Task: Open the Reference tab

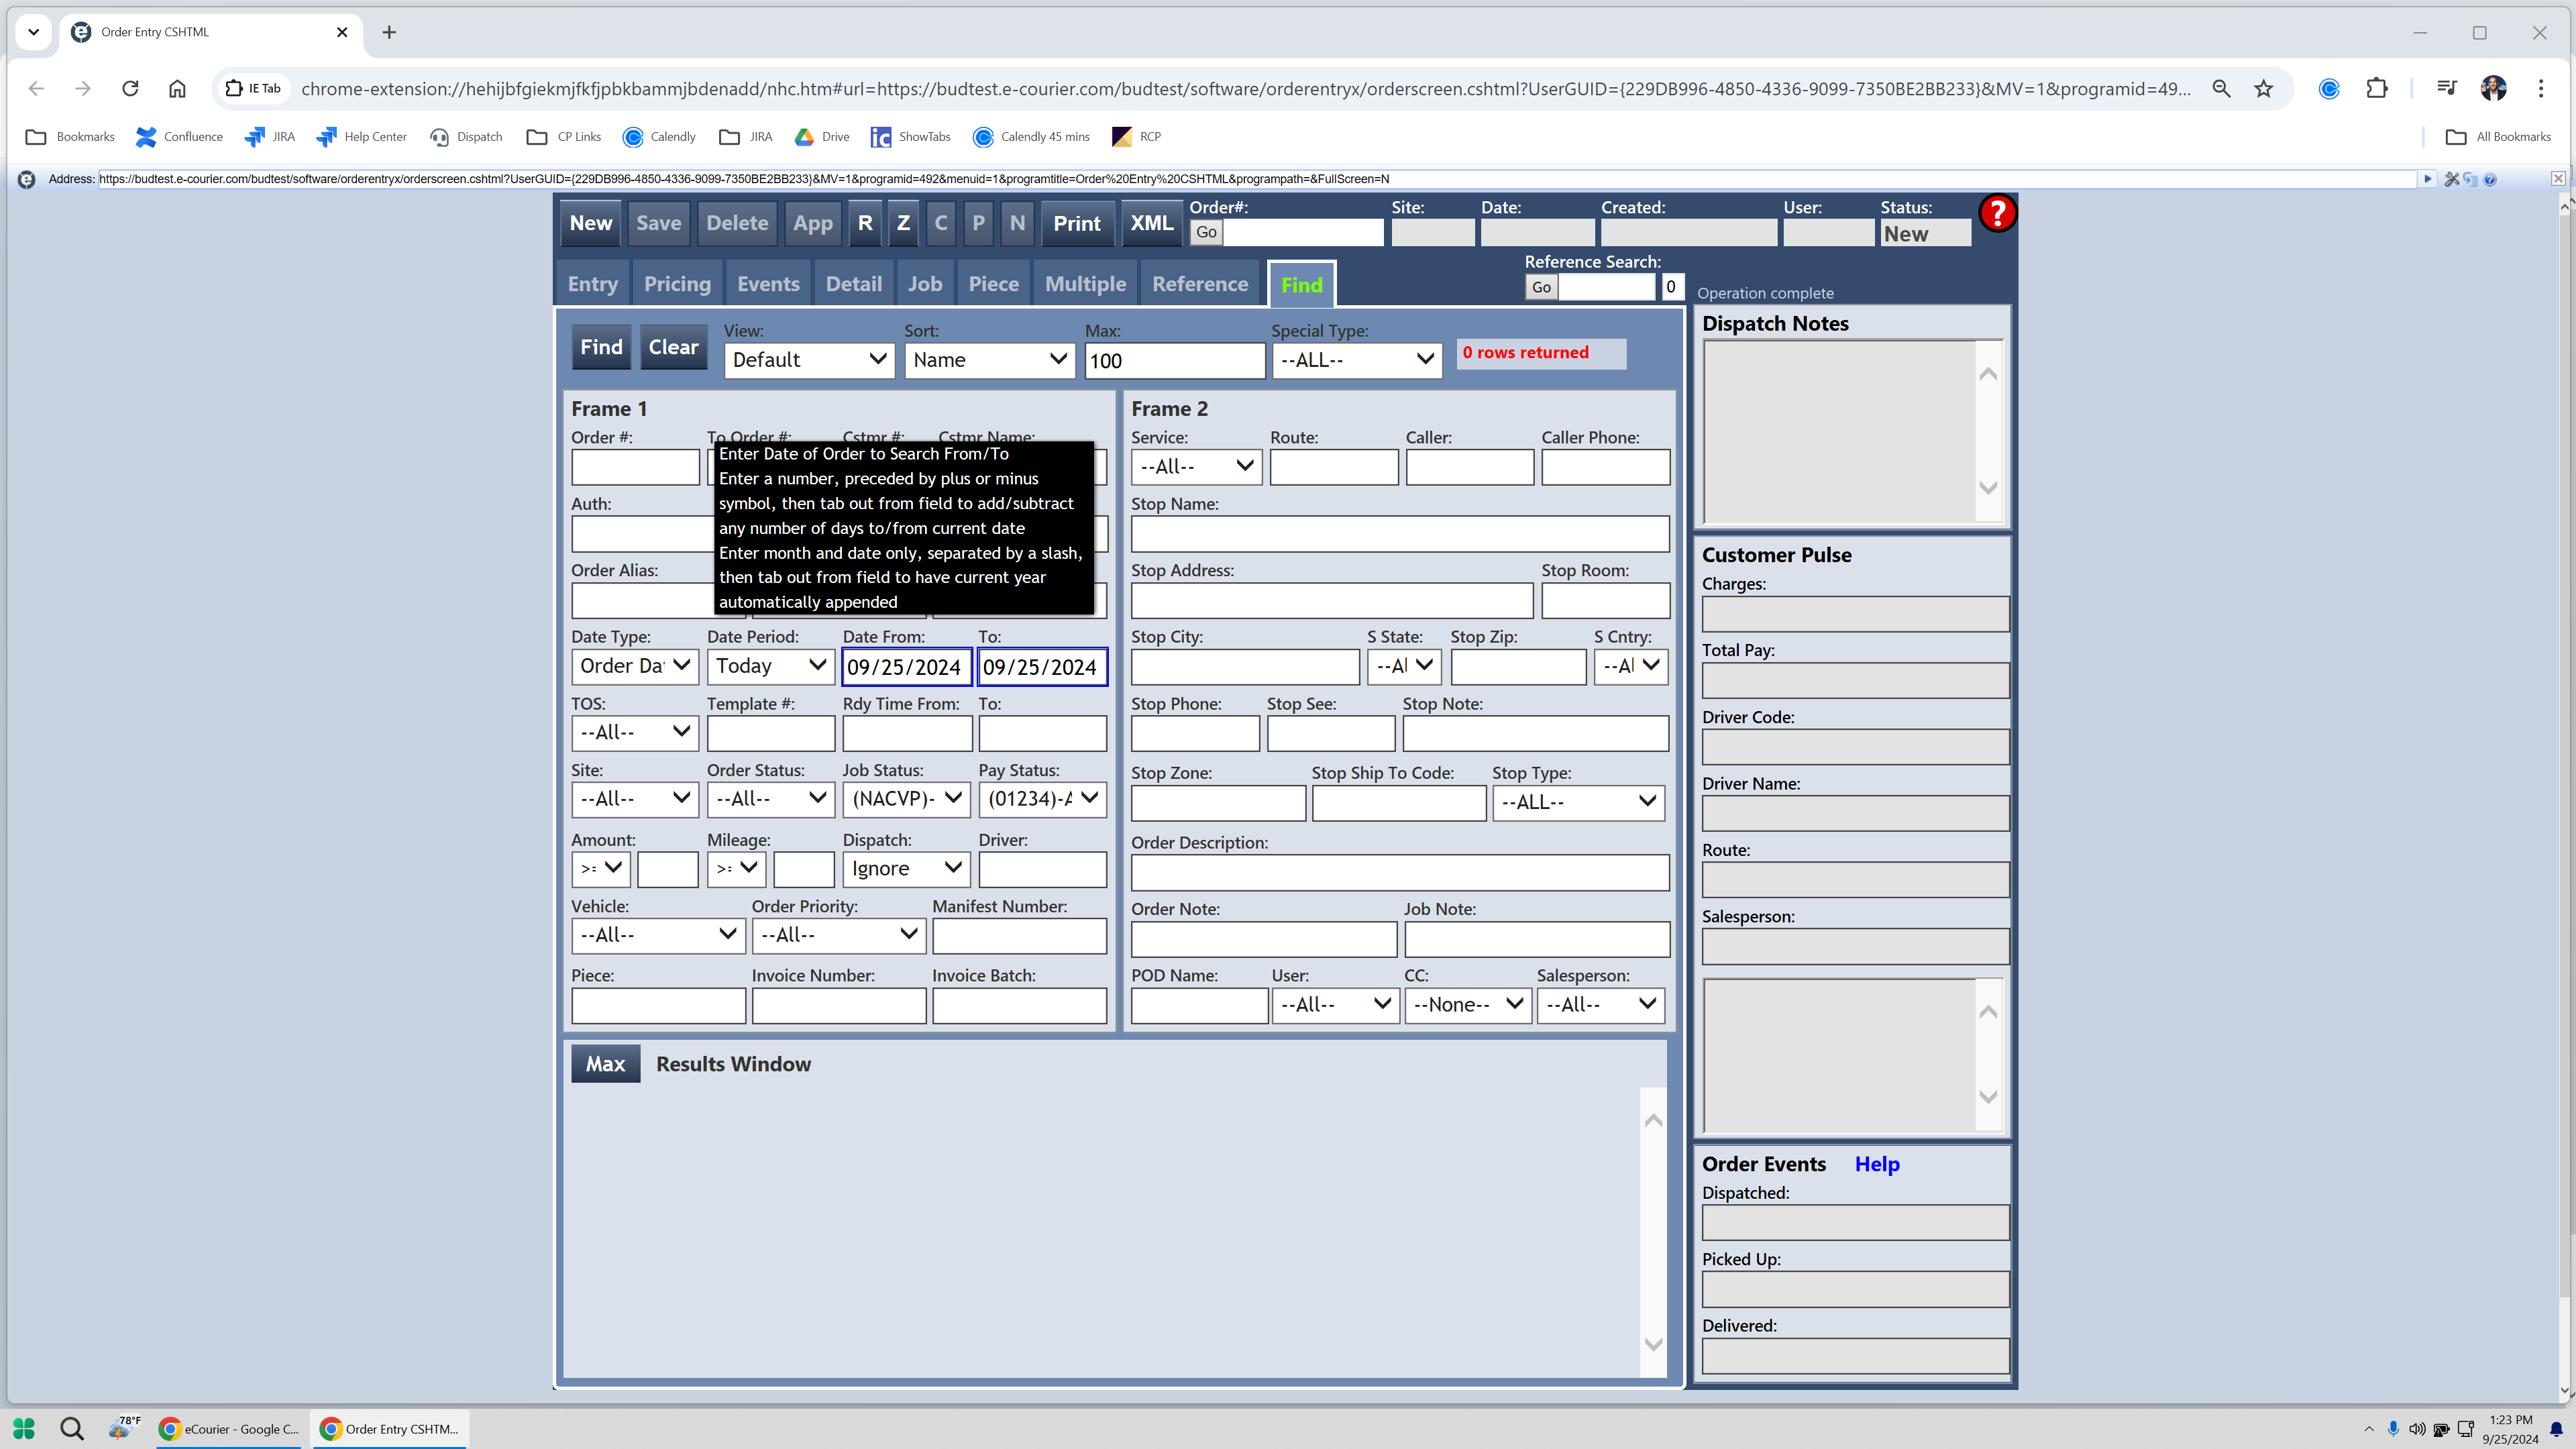Action: click(1200, 284)
